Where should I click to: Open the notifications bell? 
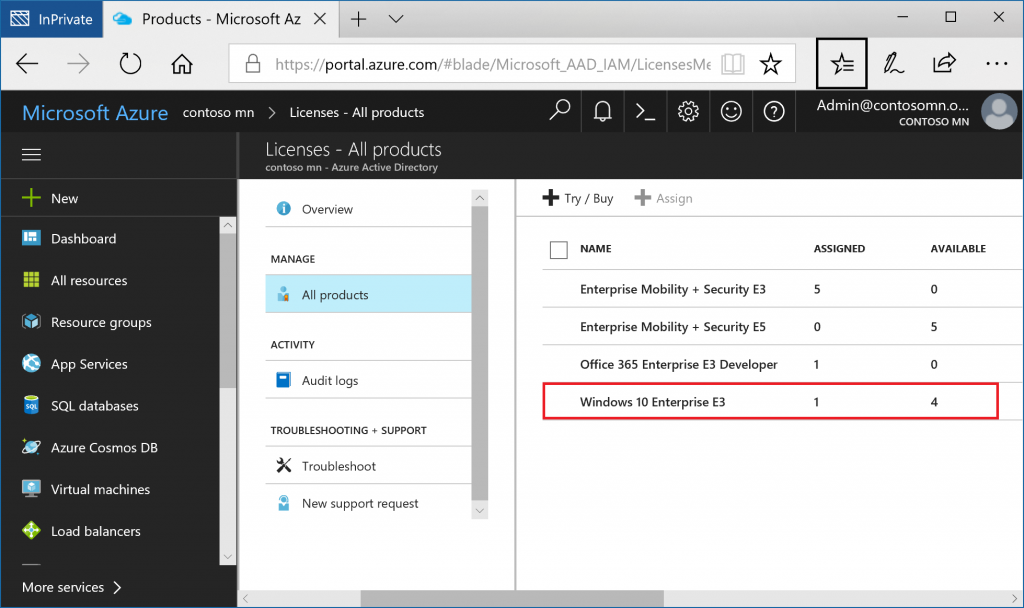pos(602,111)
